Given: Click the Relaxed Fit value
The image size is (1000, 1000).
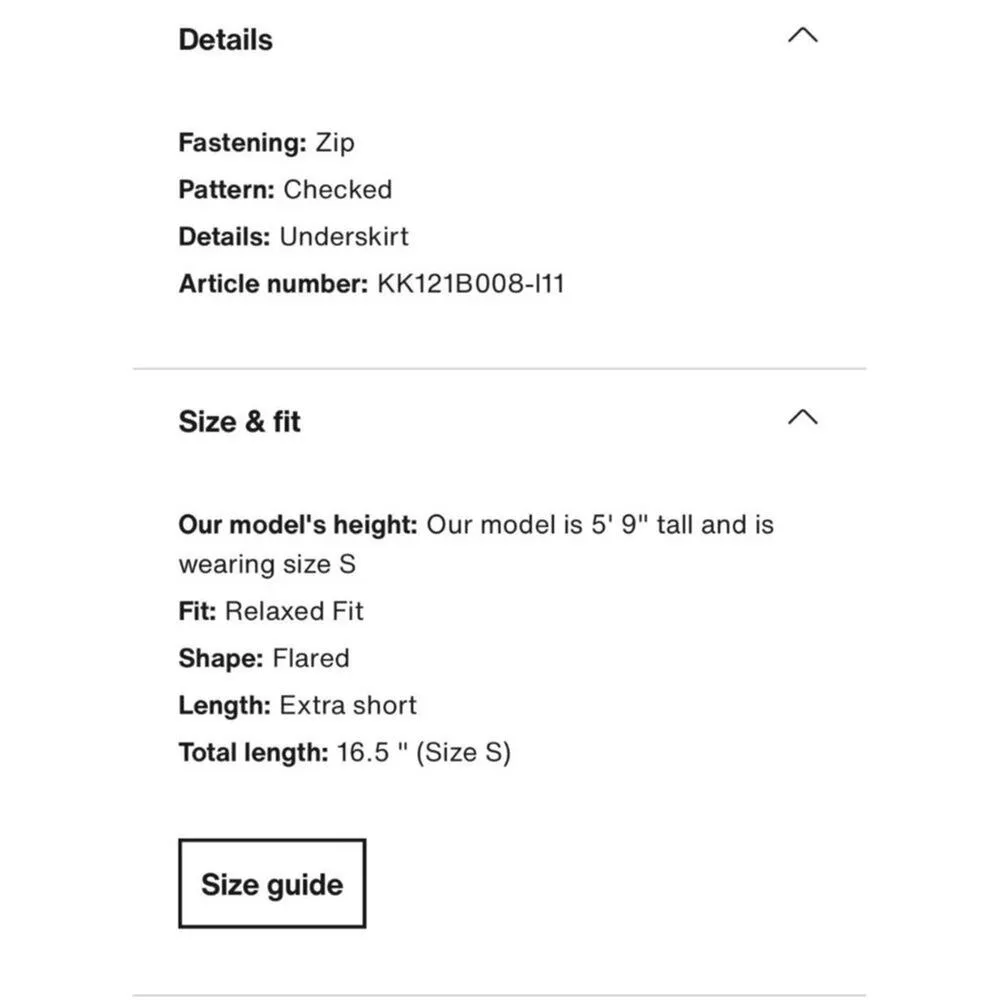Looking at the screenshot, I should [x=294, y=611].
